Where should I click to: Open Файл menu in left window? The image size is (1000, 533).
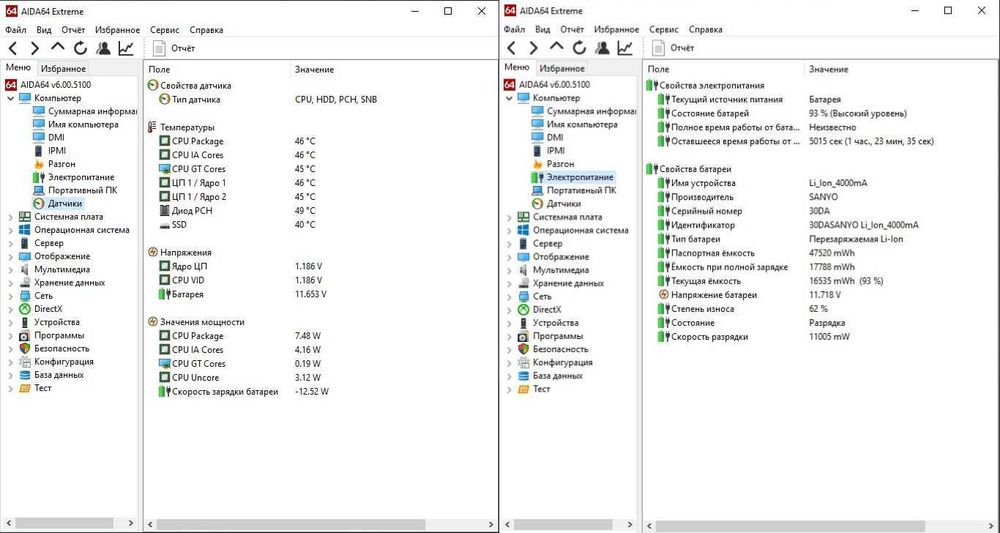point(16,30)
